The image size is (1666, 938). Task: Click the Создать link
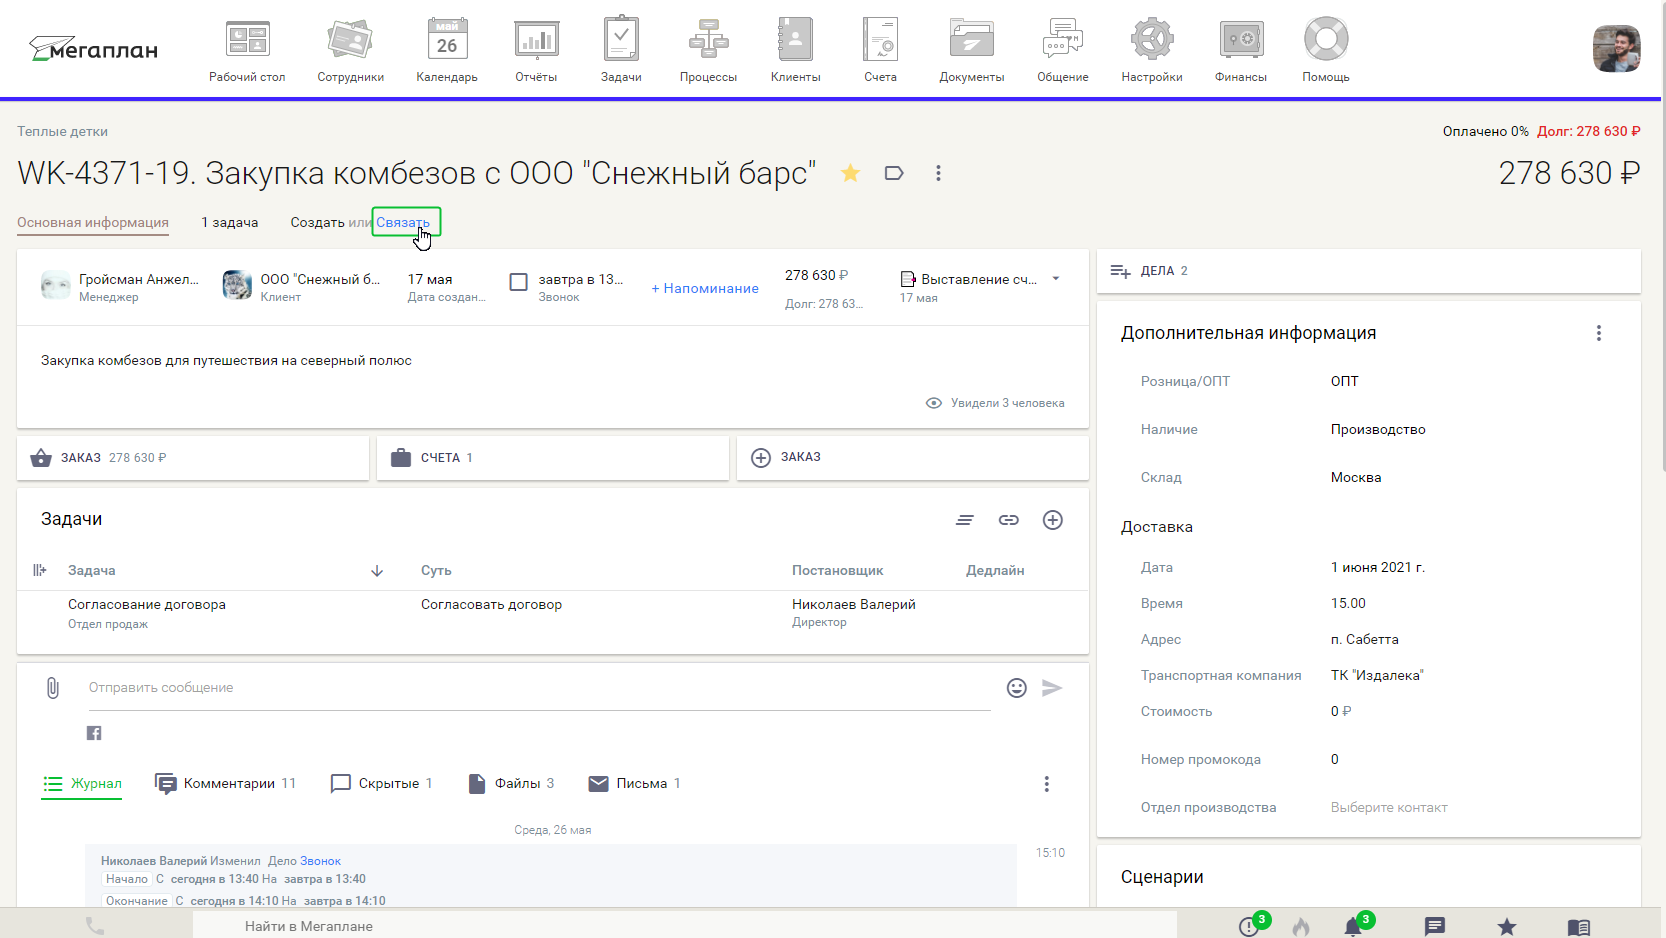coord(317,222)
